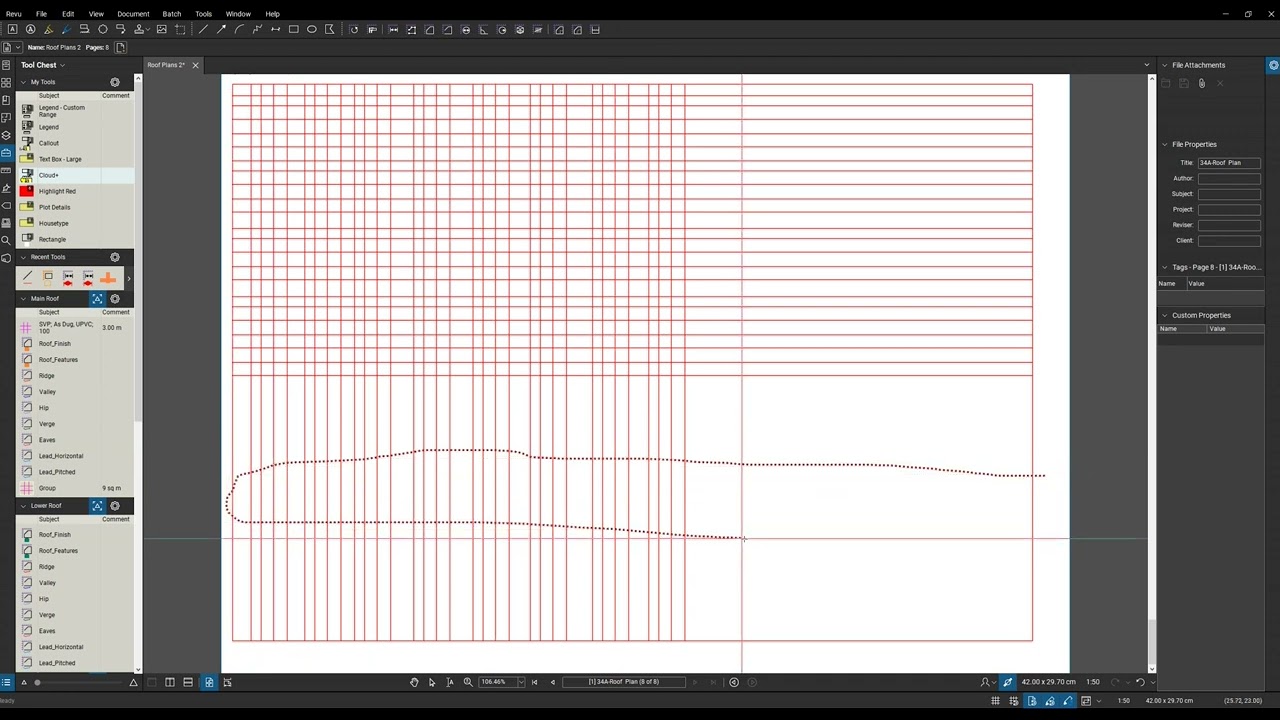
Task: Collapse the Custom Properties section
Action: 1164,315
